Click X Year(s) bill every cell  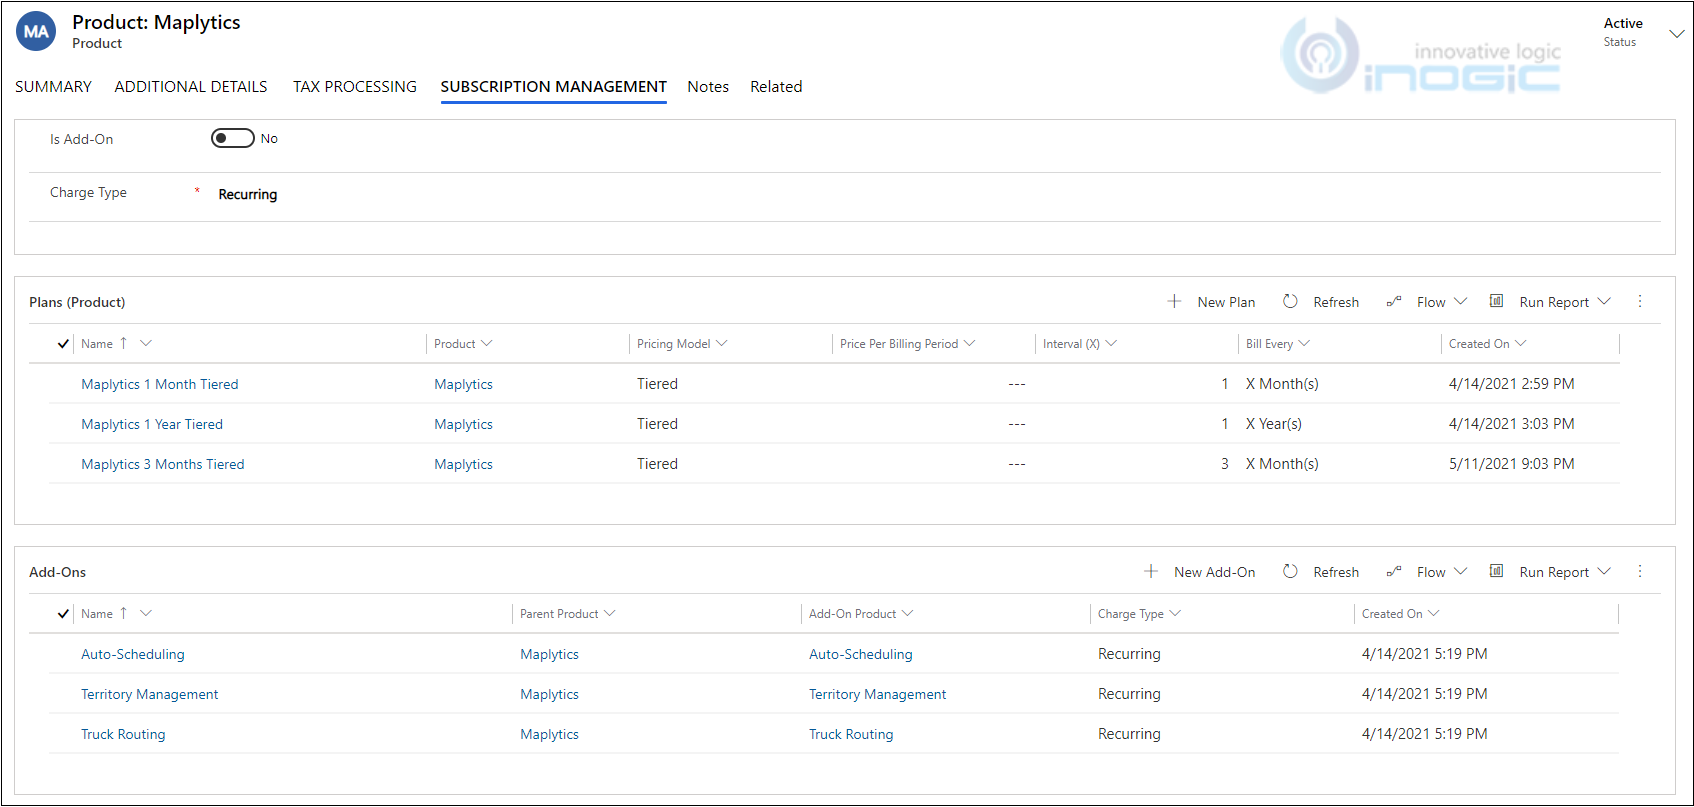(1274, 424)
